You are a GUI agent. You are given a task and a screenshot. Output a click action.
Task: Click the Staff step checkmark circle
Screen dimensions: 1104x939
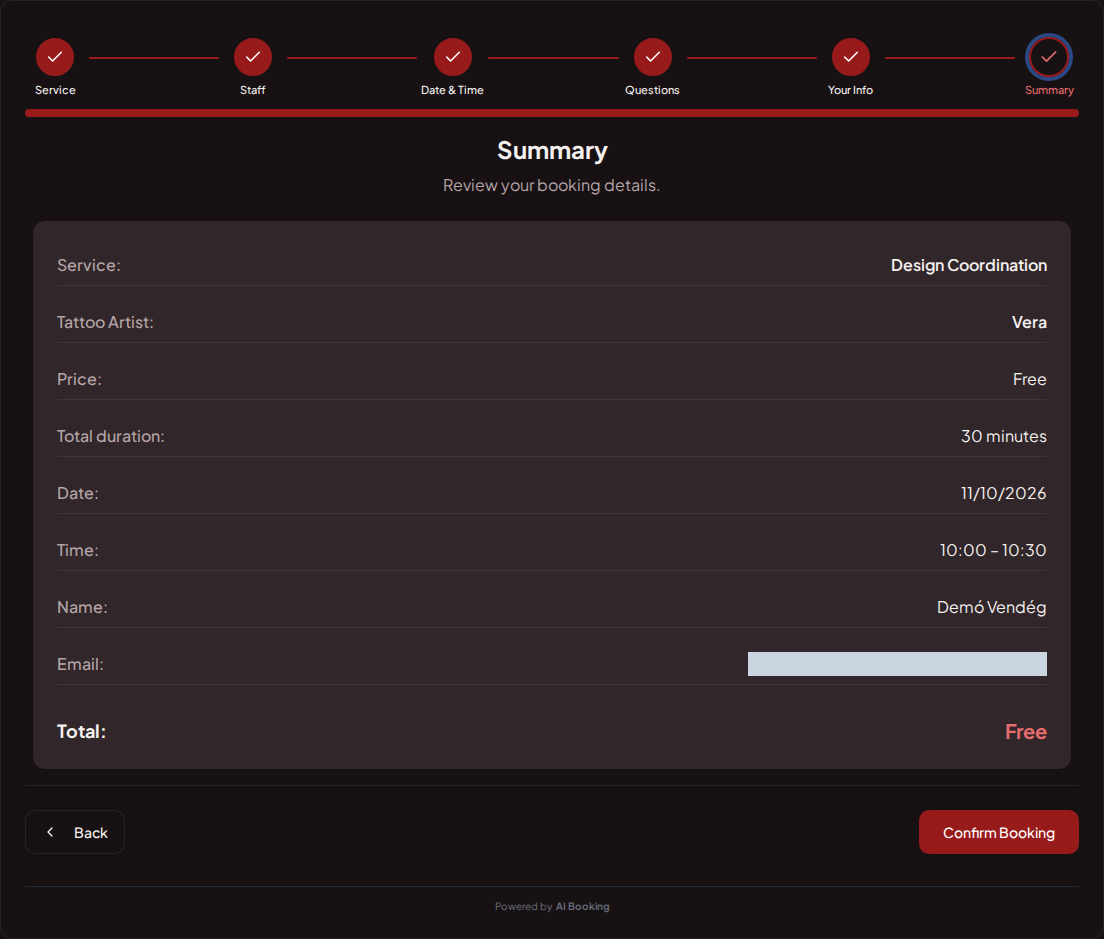click(x=253, y=57)
